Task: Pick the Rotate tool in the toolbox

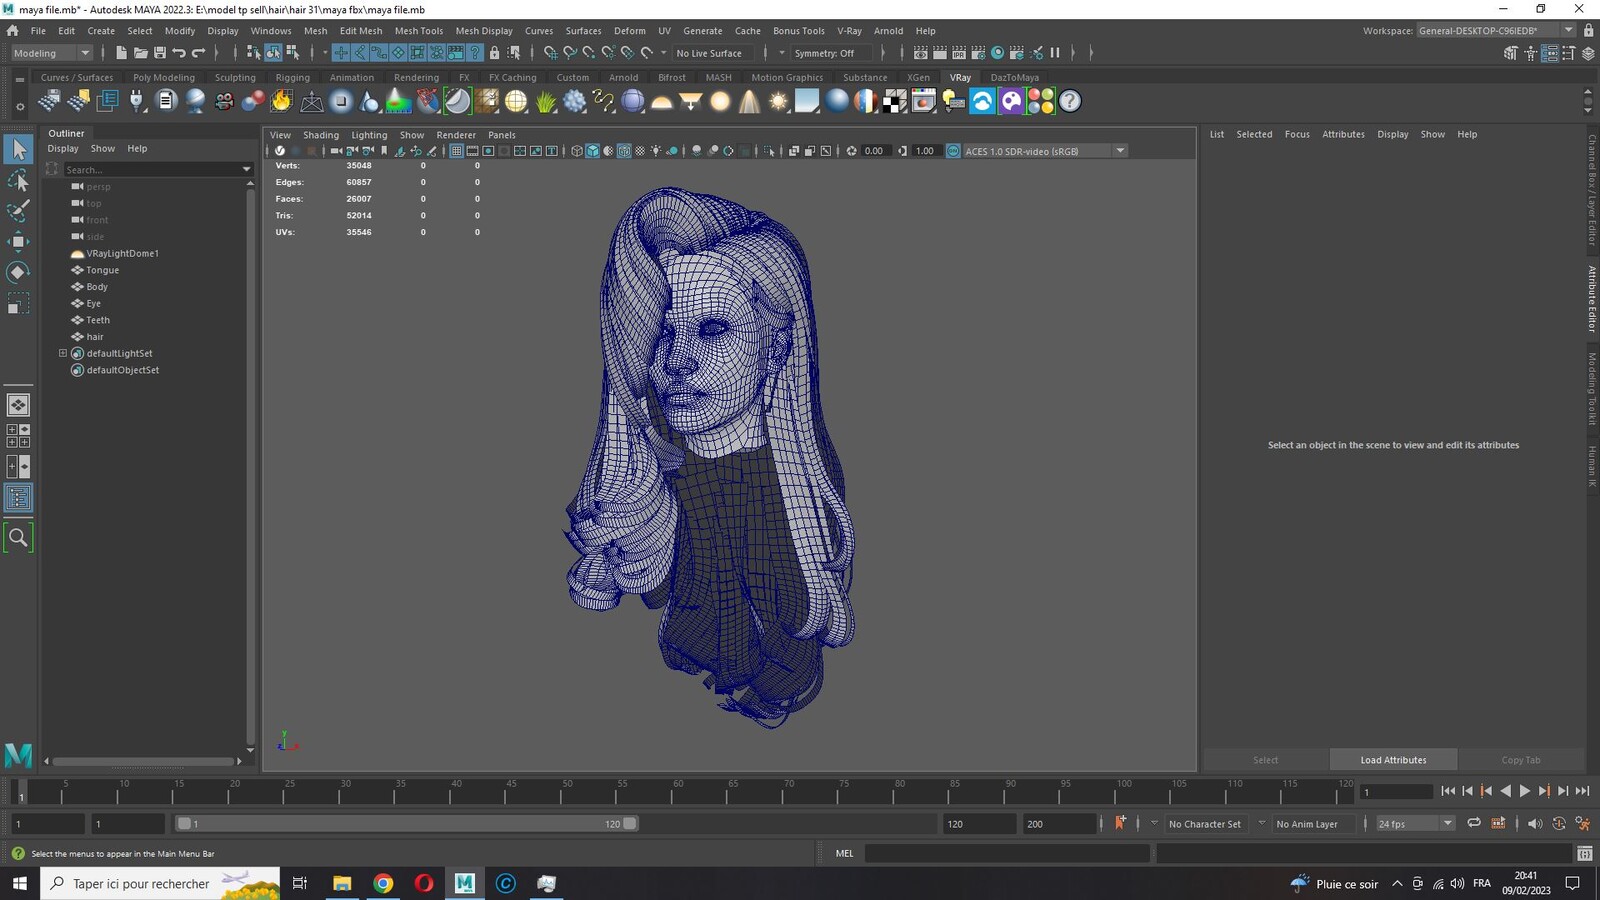Action: click(18, 272)
